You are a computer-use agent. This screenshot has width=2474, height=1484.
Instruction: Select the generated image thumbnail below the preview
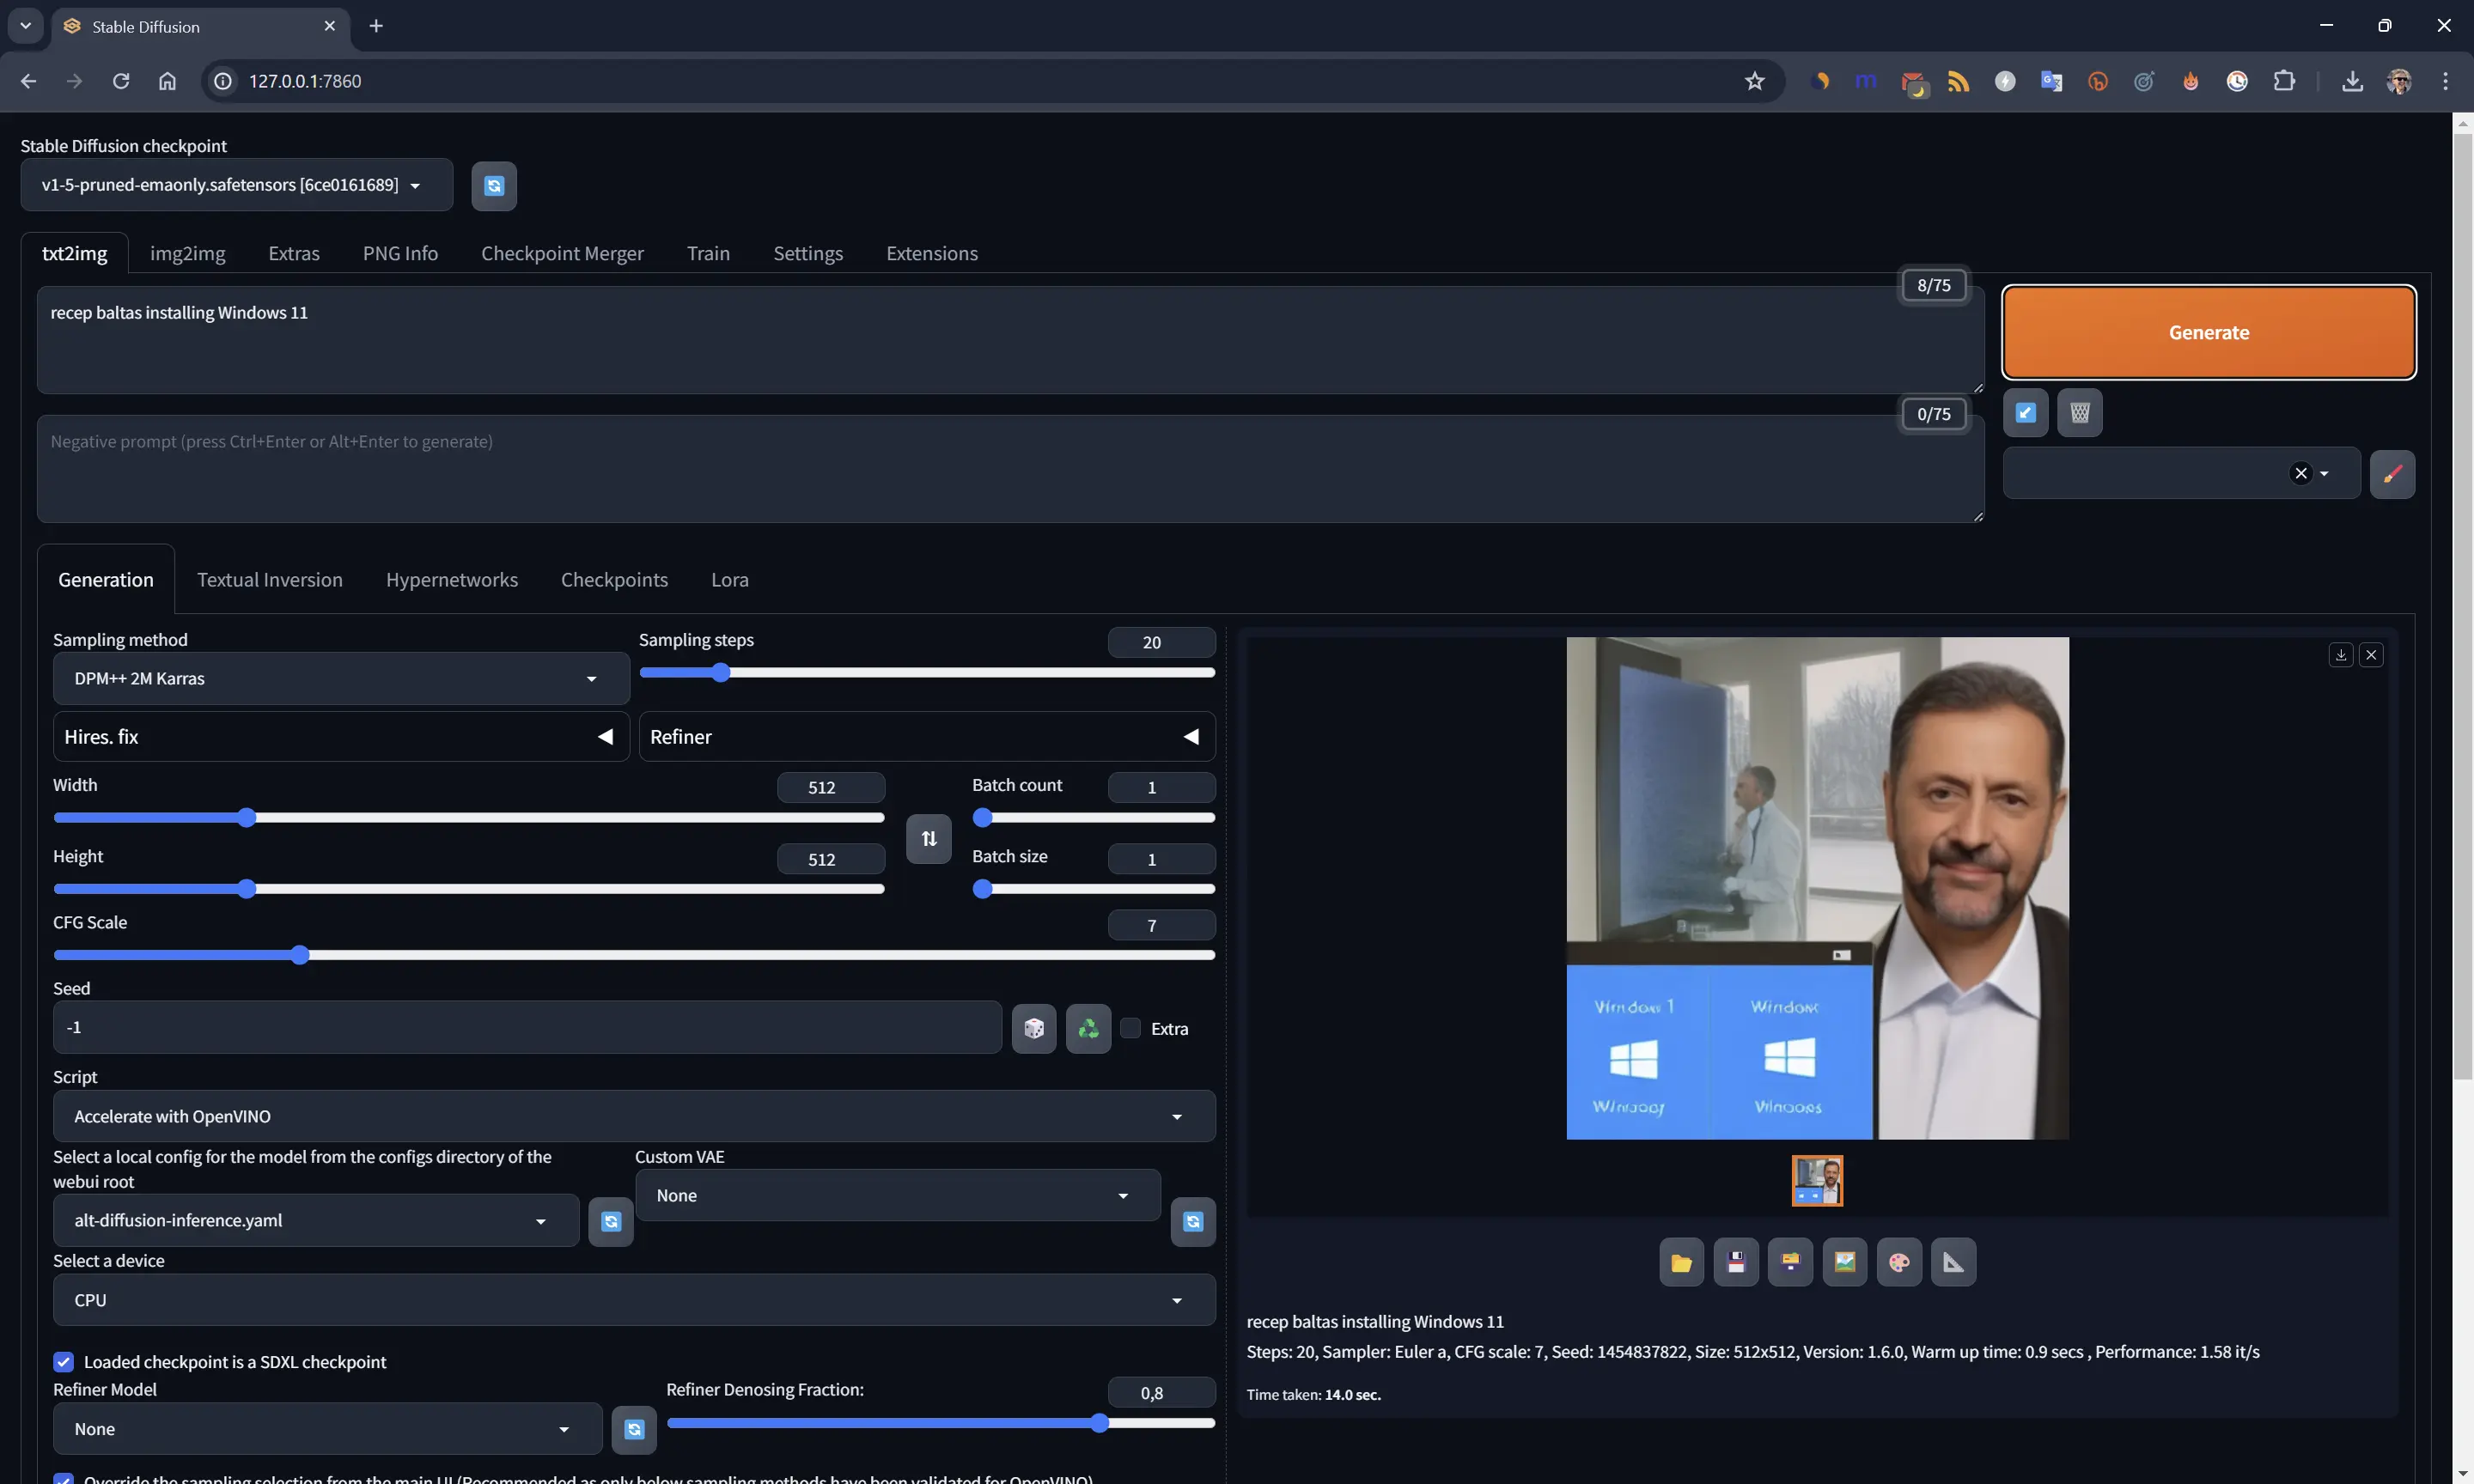(1817, 1182)
